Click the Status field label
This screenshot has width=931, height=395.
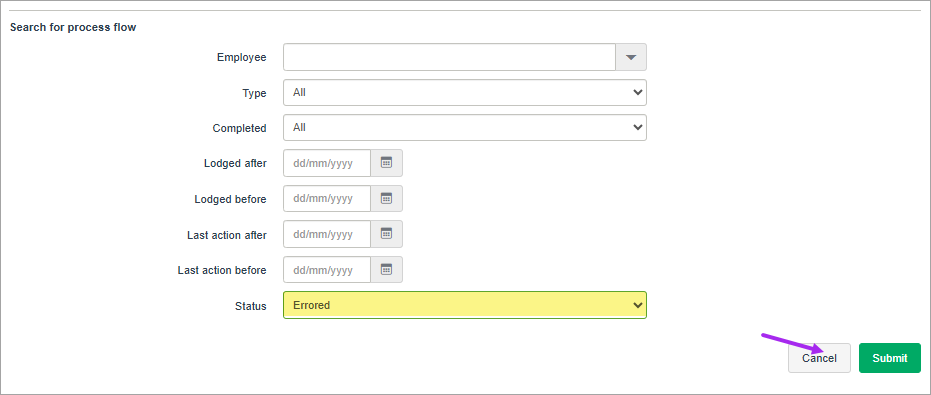251,306
